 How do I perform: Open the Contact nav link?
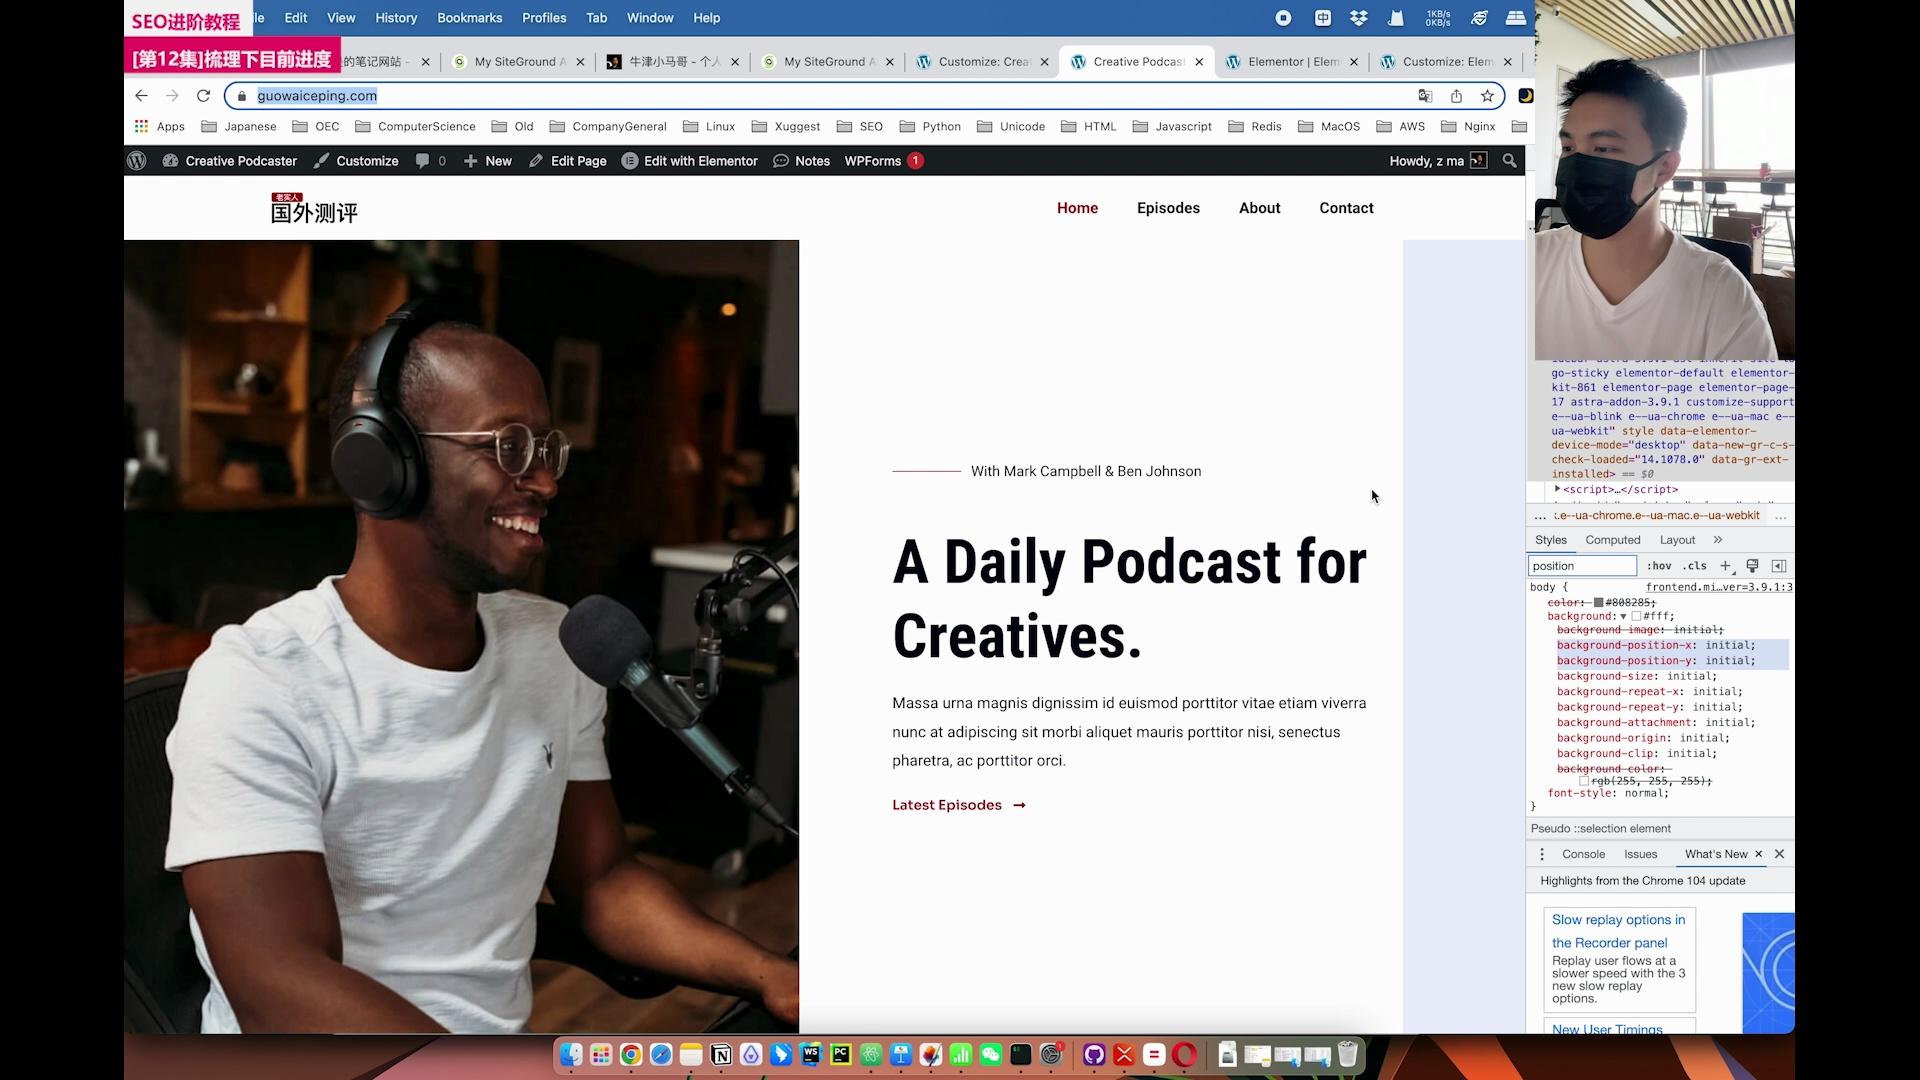pyautogui.click(x=1346, y=208)
